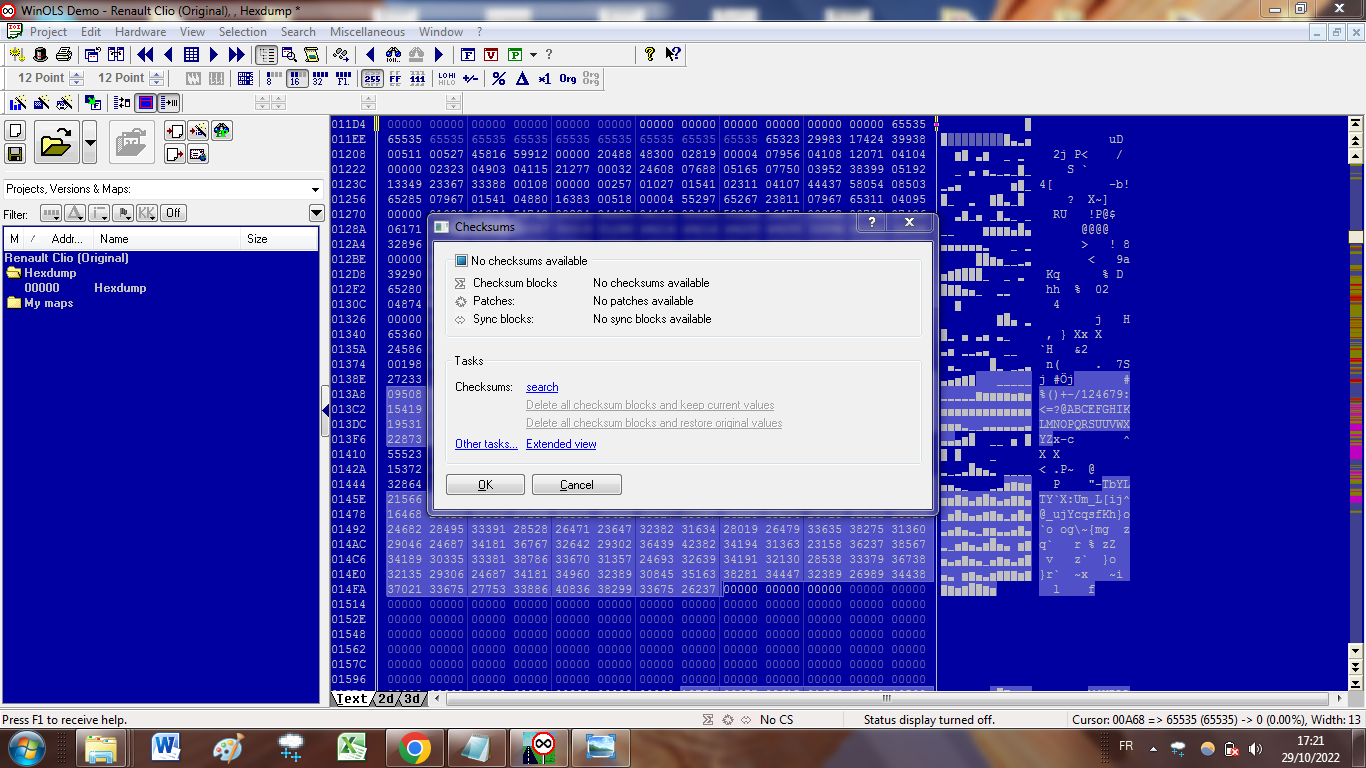This screenshot has width=1366, height=768.
Task: Click the New blank project icon
Action: point(15,131)
